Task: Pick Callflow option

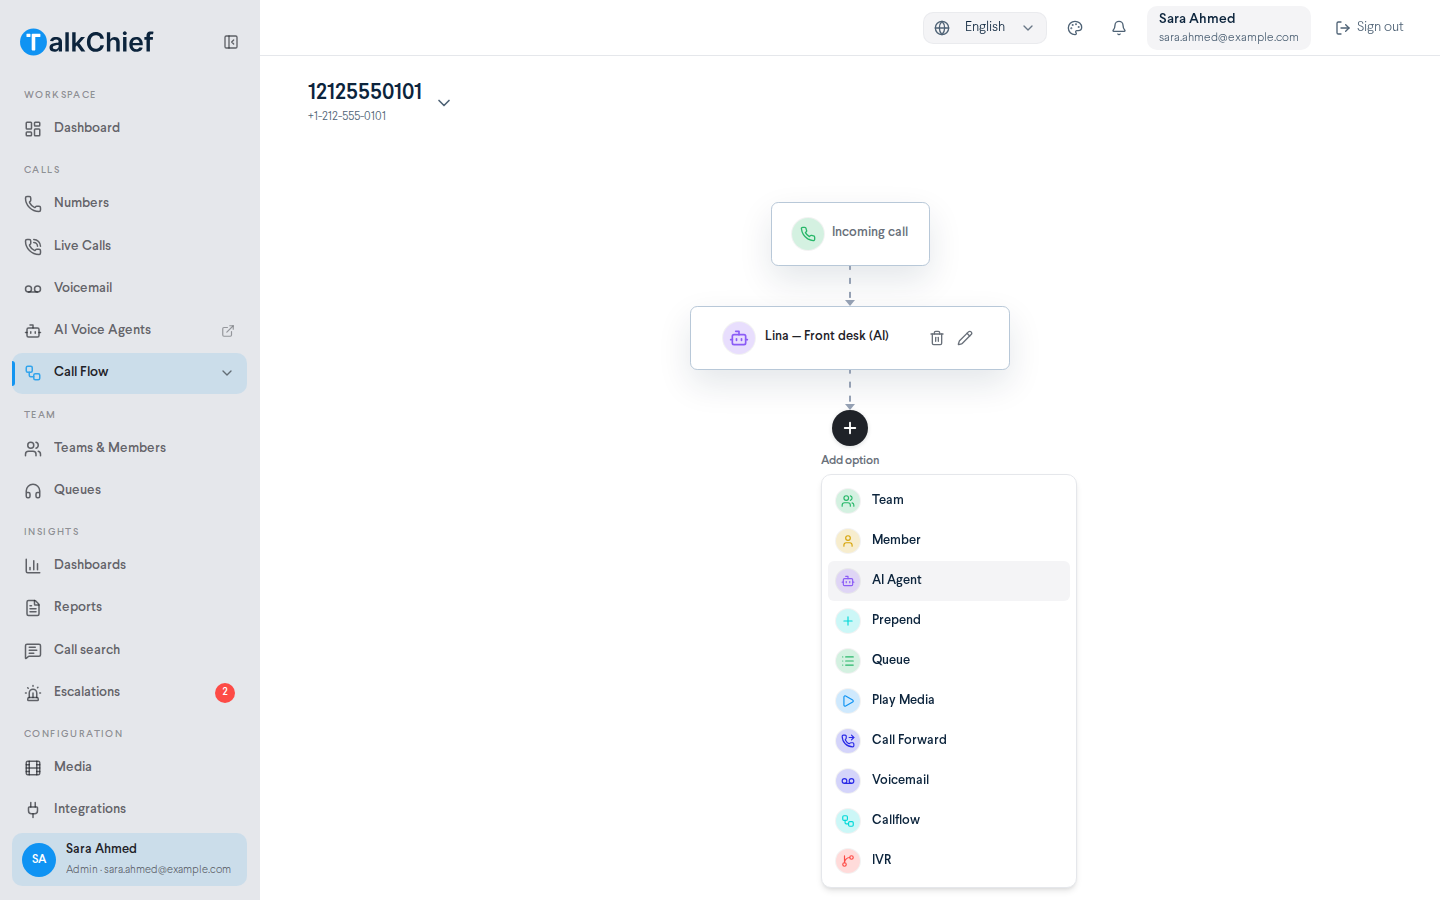Action: (x=949, y=820)
